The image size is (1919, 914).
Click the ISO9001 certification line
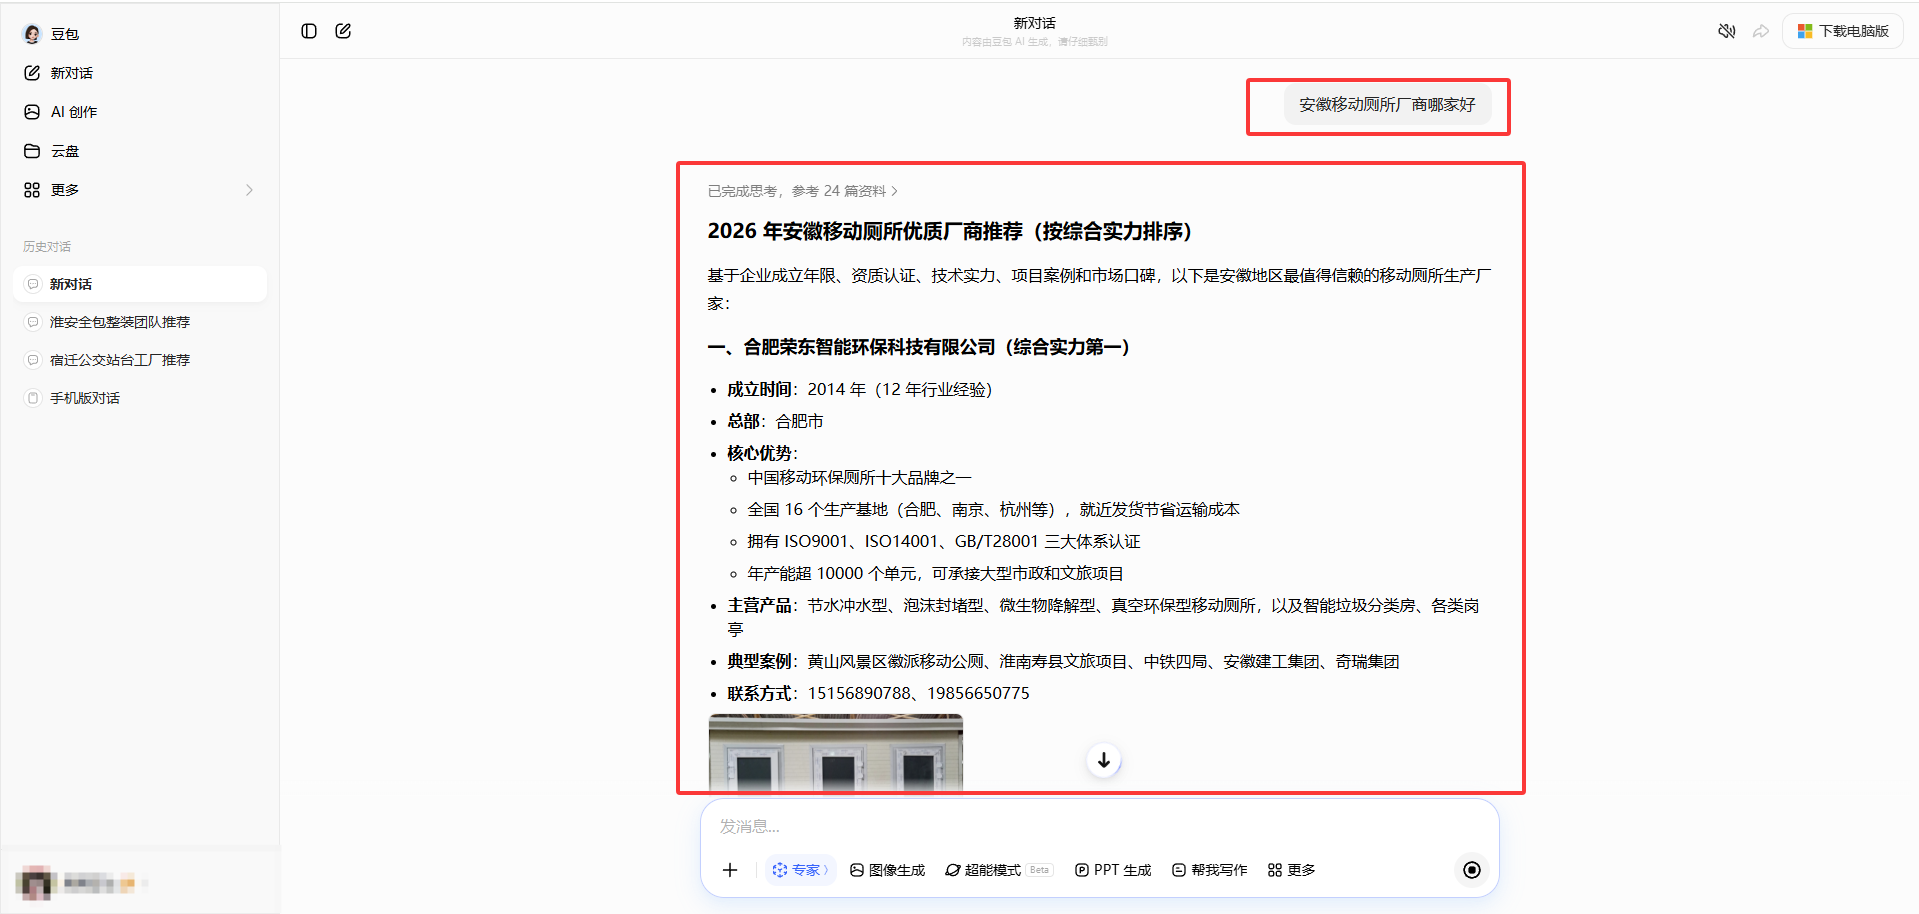[x=944, y=541]
